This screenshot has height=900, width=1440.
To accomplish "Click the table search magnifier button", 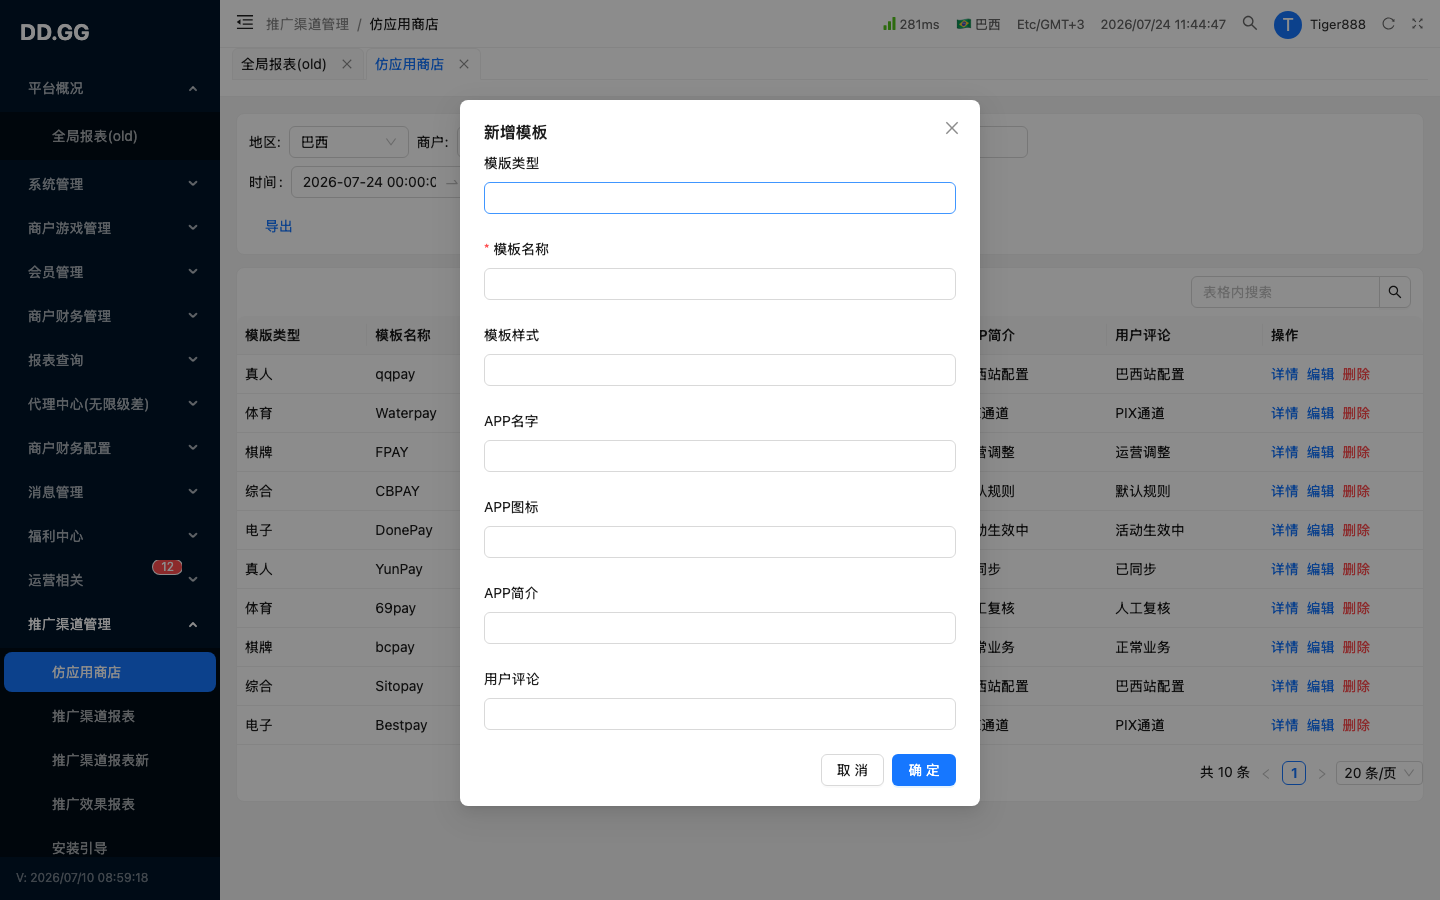I will [1395, 292].
